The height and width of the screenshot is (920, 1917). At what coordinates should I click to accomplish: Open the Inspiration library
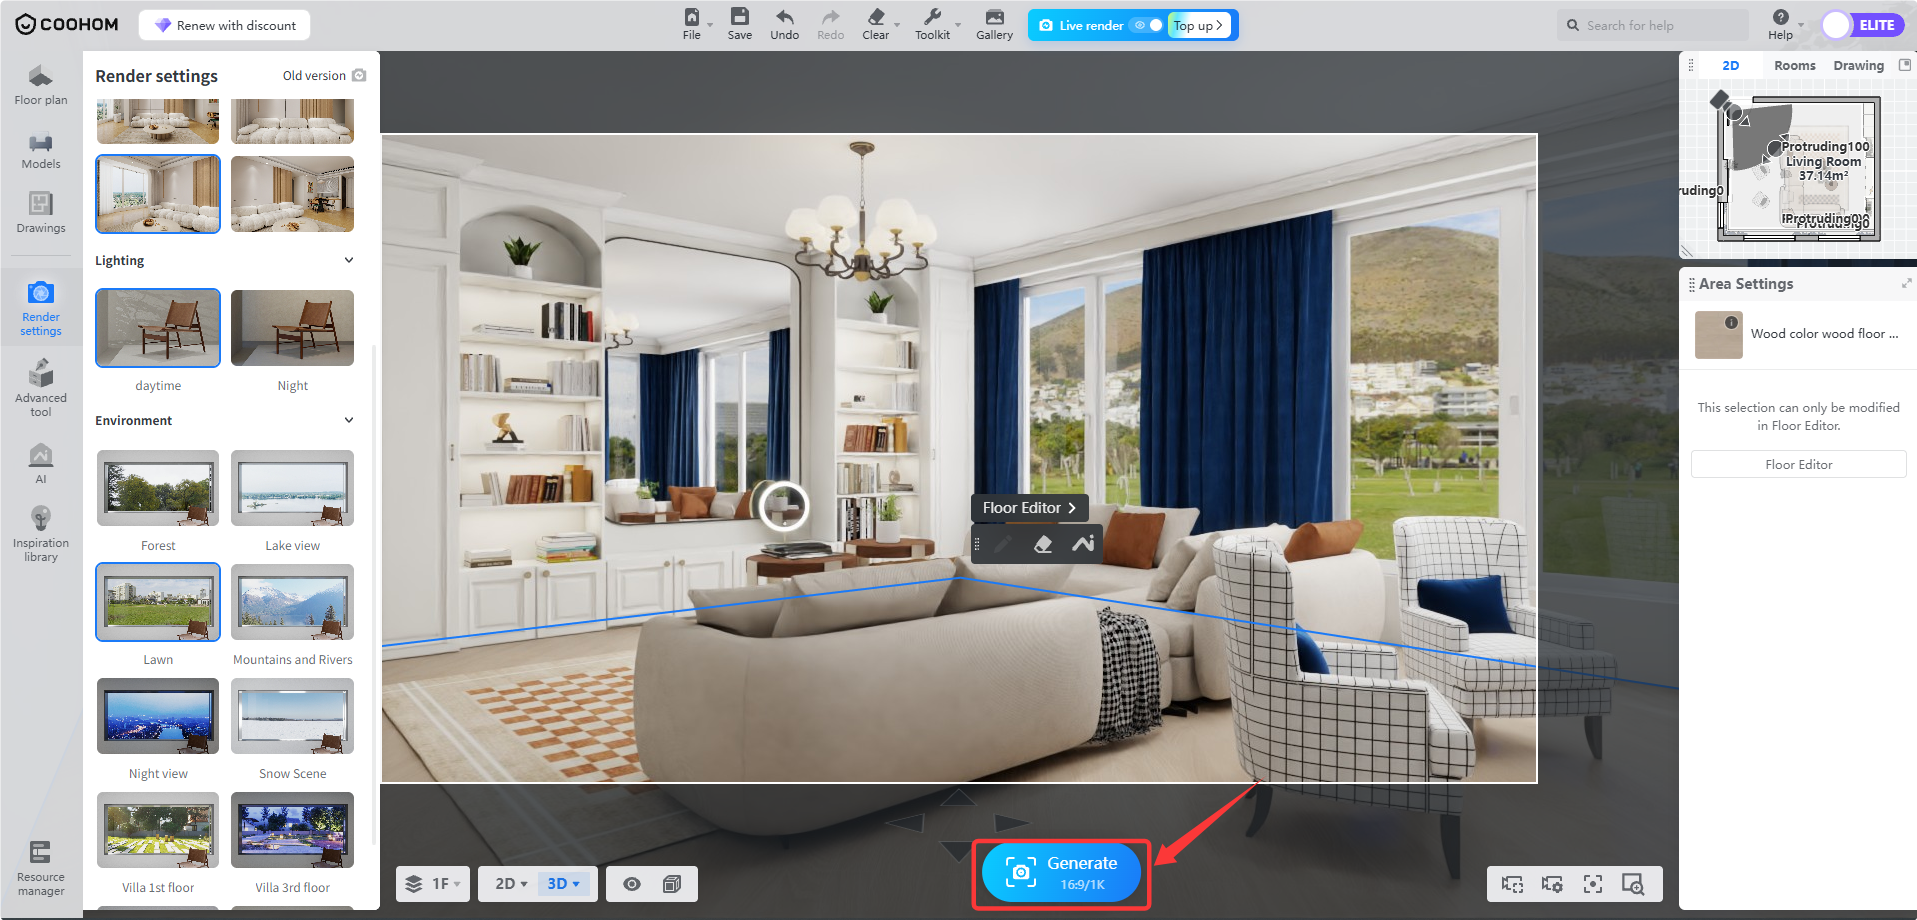(41, 534)
